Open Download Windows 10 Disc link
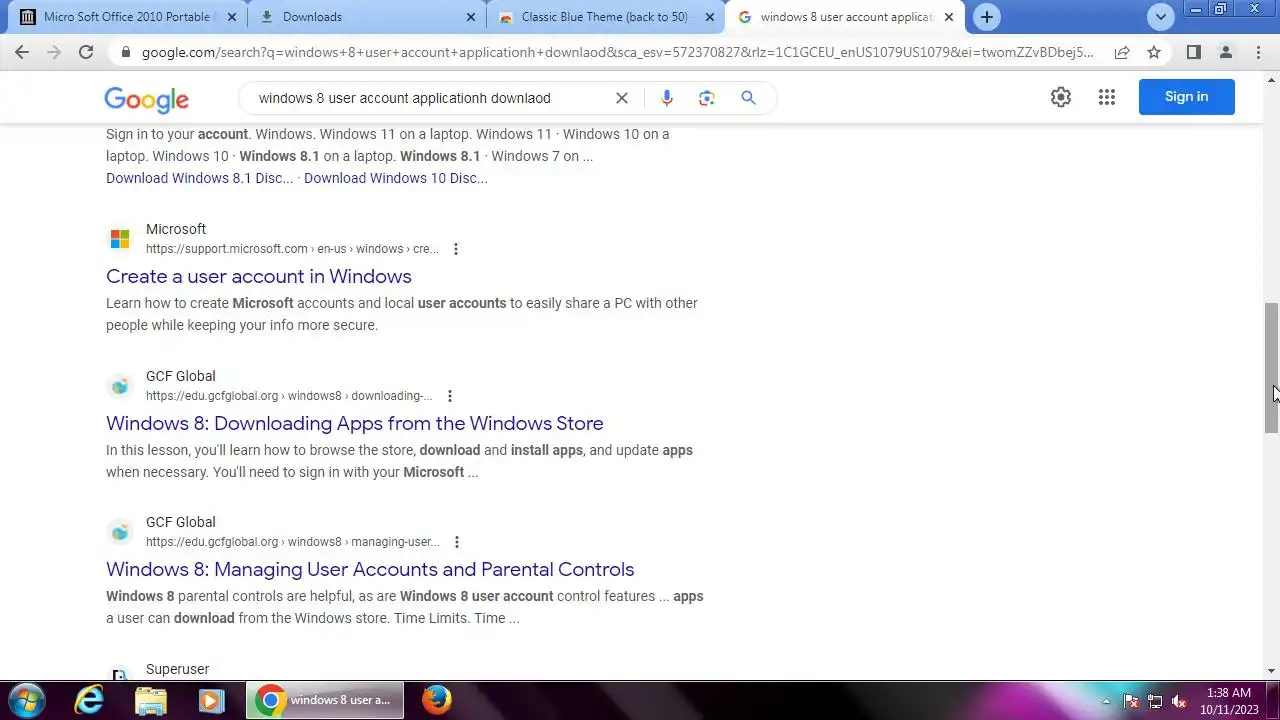 (396, 178)
